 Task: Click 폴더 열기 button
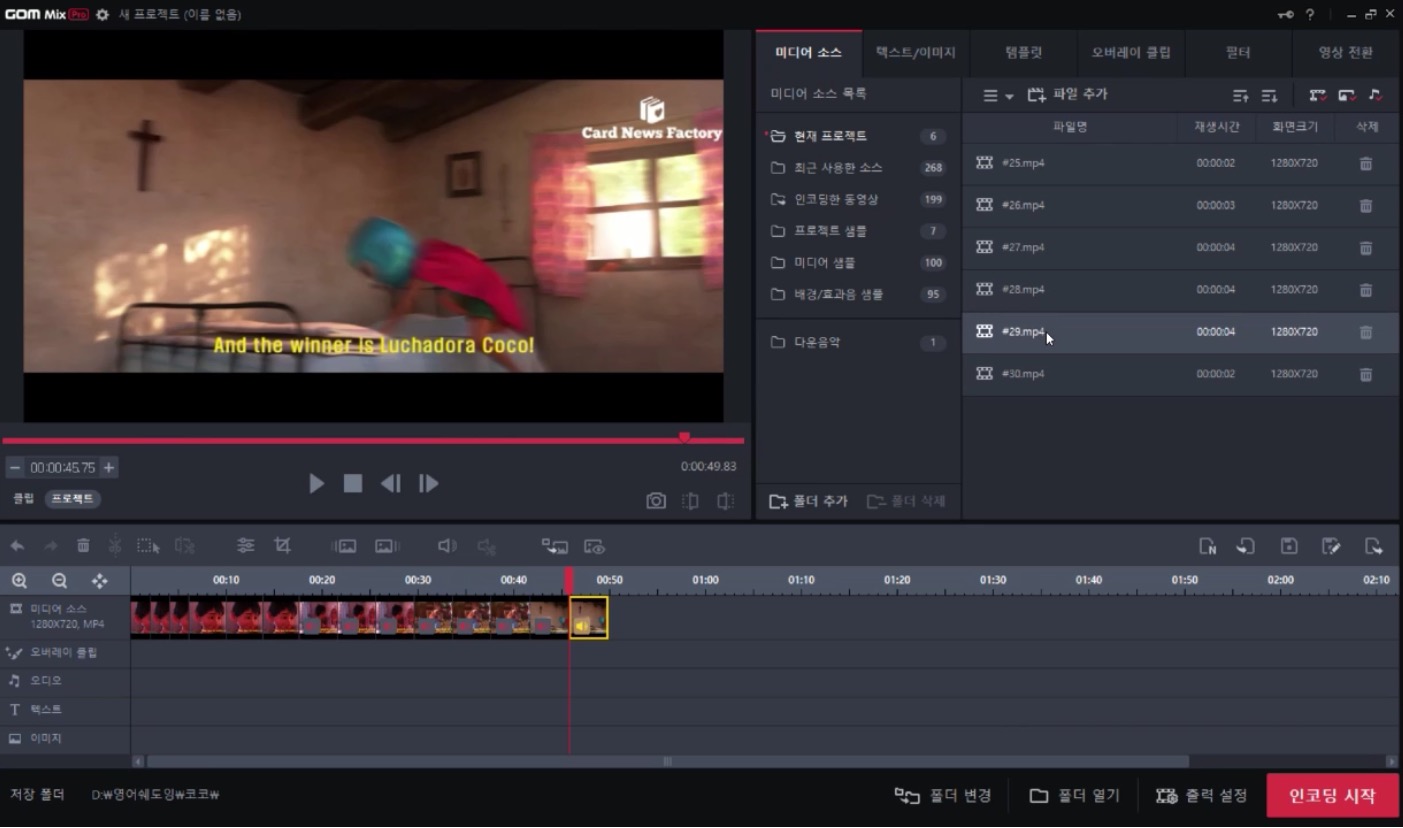1075,796
